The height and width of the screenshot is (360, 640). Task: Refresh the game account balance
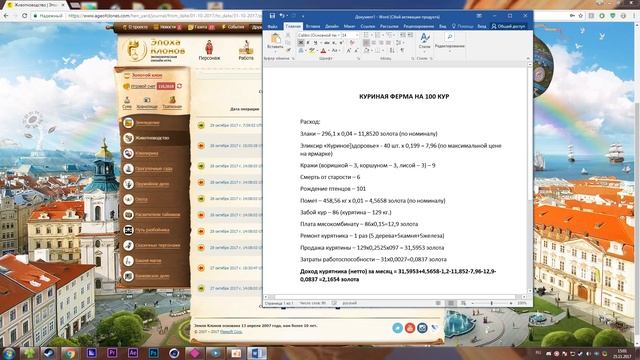tap(179, 86)
